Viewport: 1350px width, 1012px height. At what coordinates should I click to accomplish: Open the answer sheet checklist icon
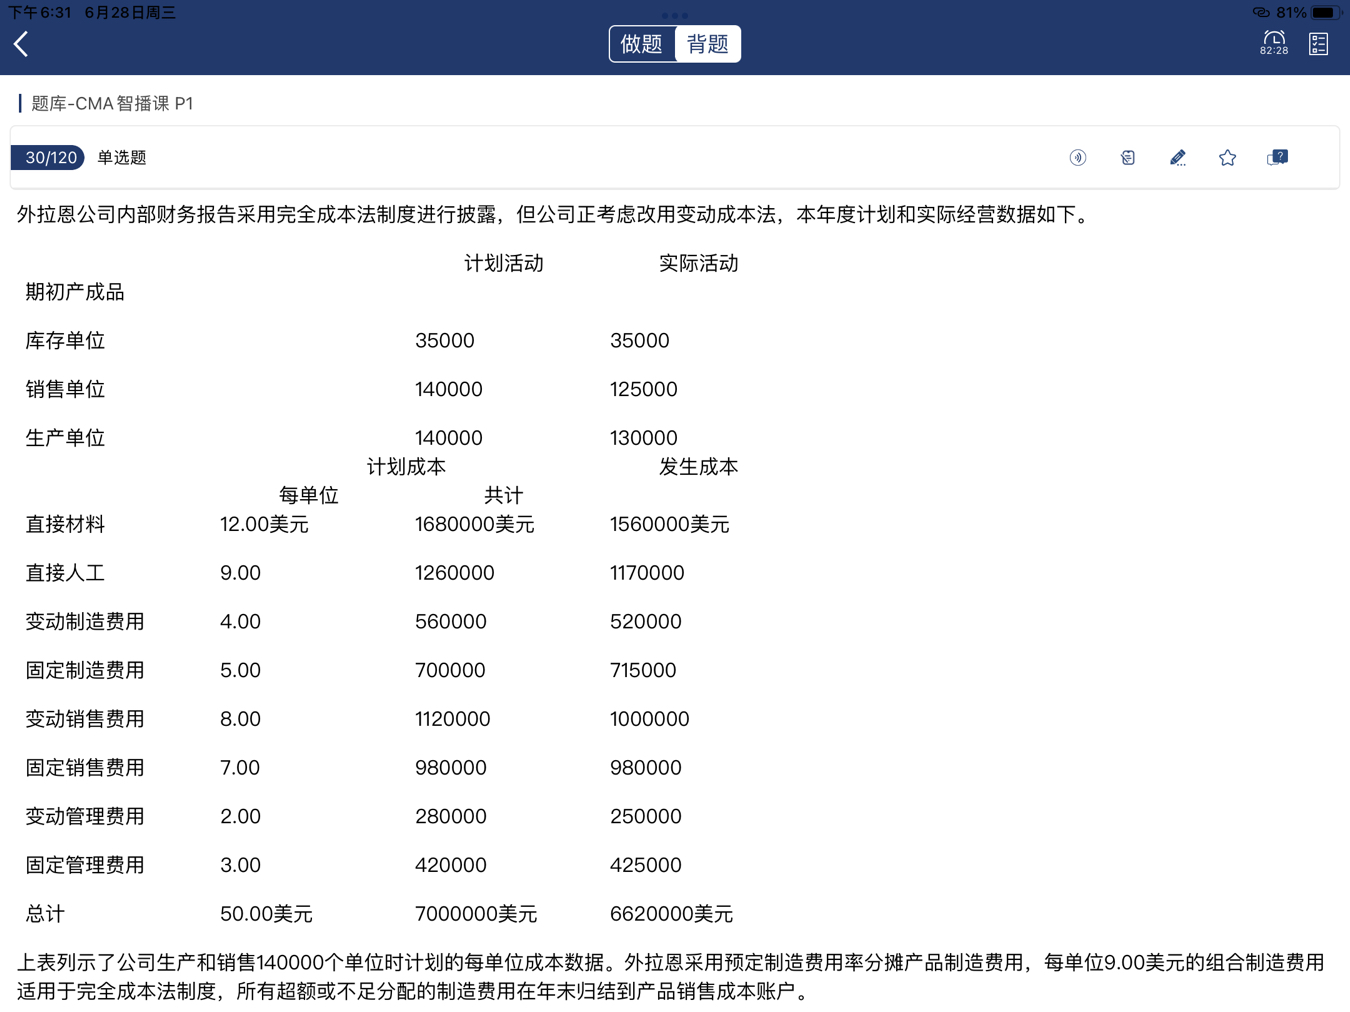tap(1318, 44)
